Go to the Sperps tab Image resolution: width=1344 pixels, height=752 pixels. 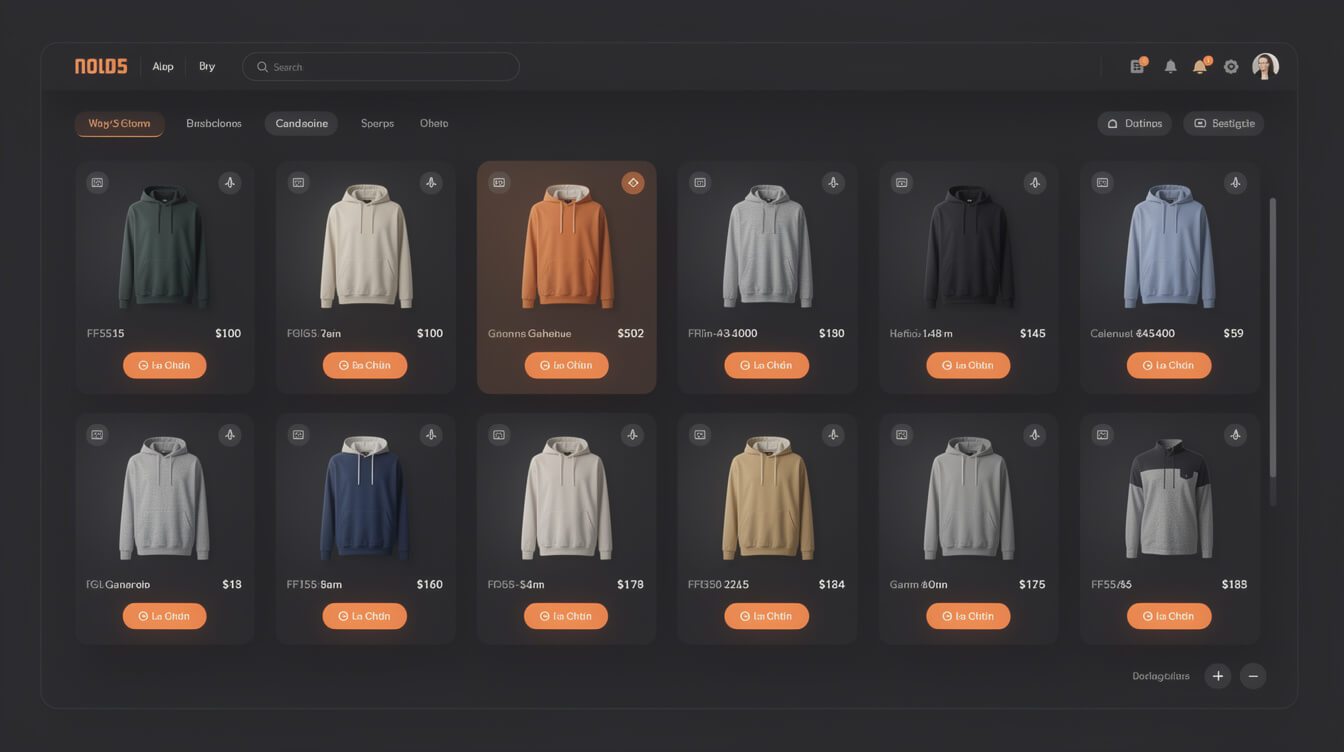(x=377, y=123)
